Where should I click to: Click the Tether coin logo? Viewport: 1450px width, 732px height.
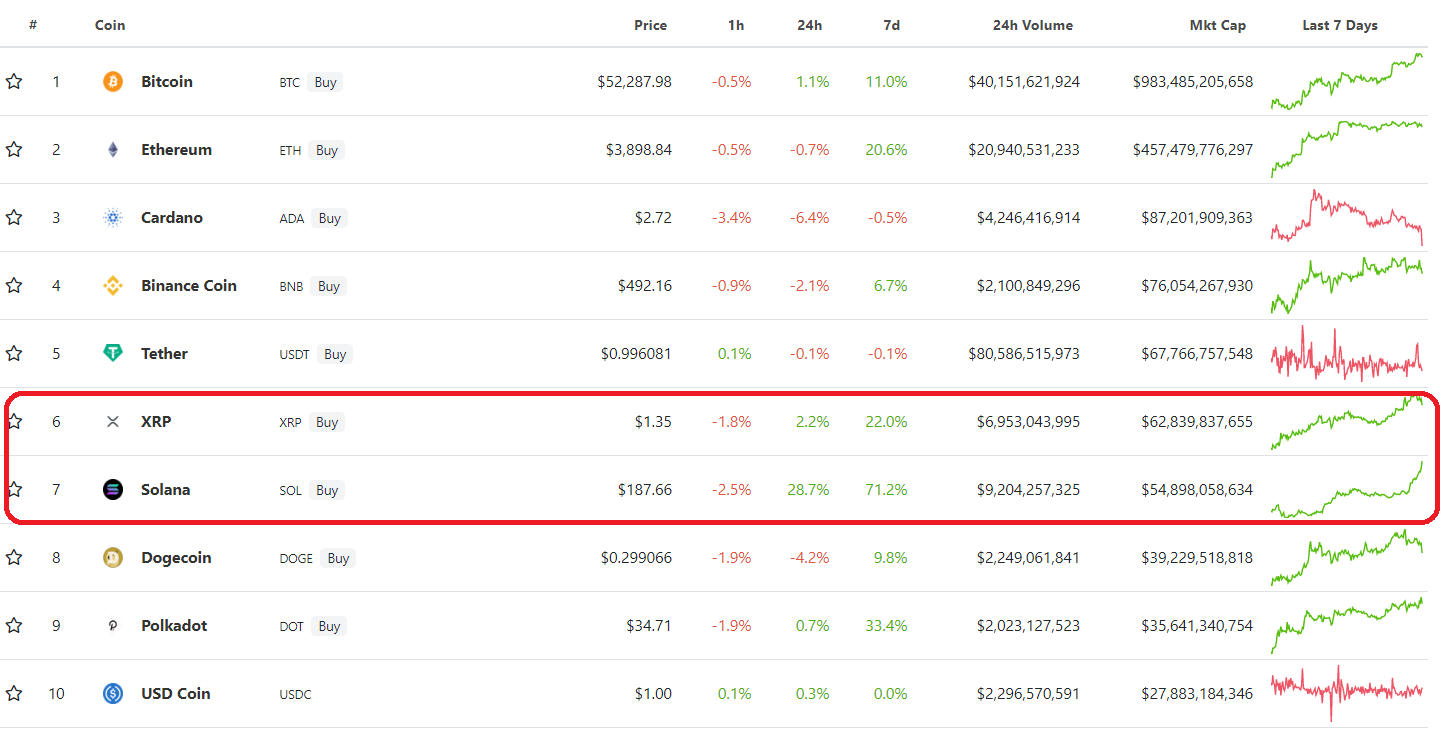click(x=113, y=354)
